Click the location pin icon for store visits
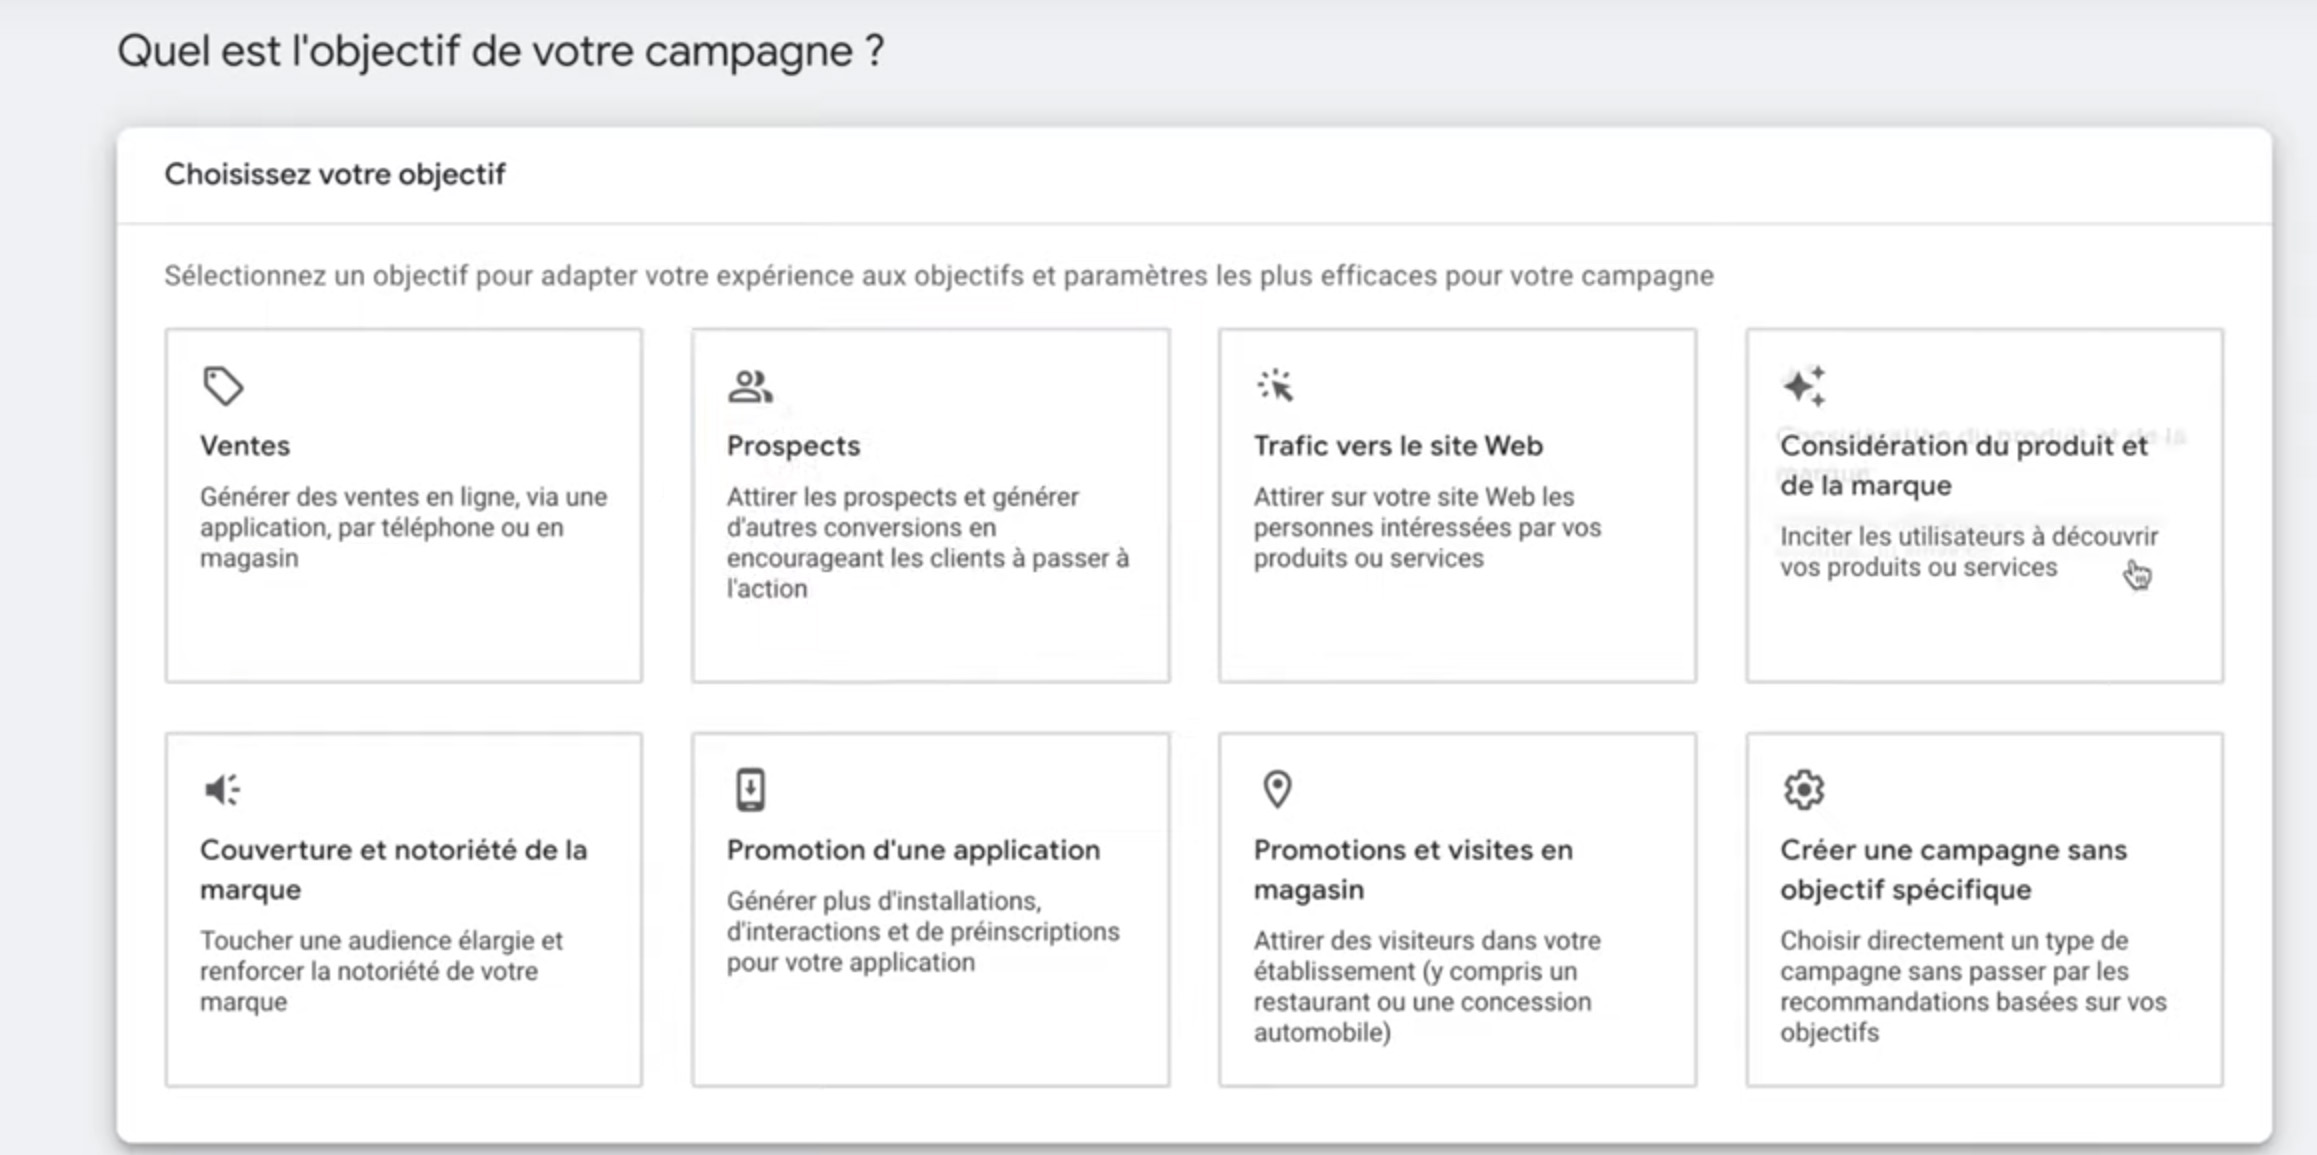The height and width of the screenshot is (1155, 2317). [1277, 789]
